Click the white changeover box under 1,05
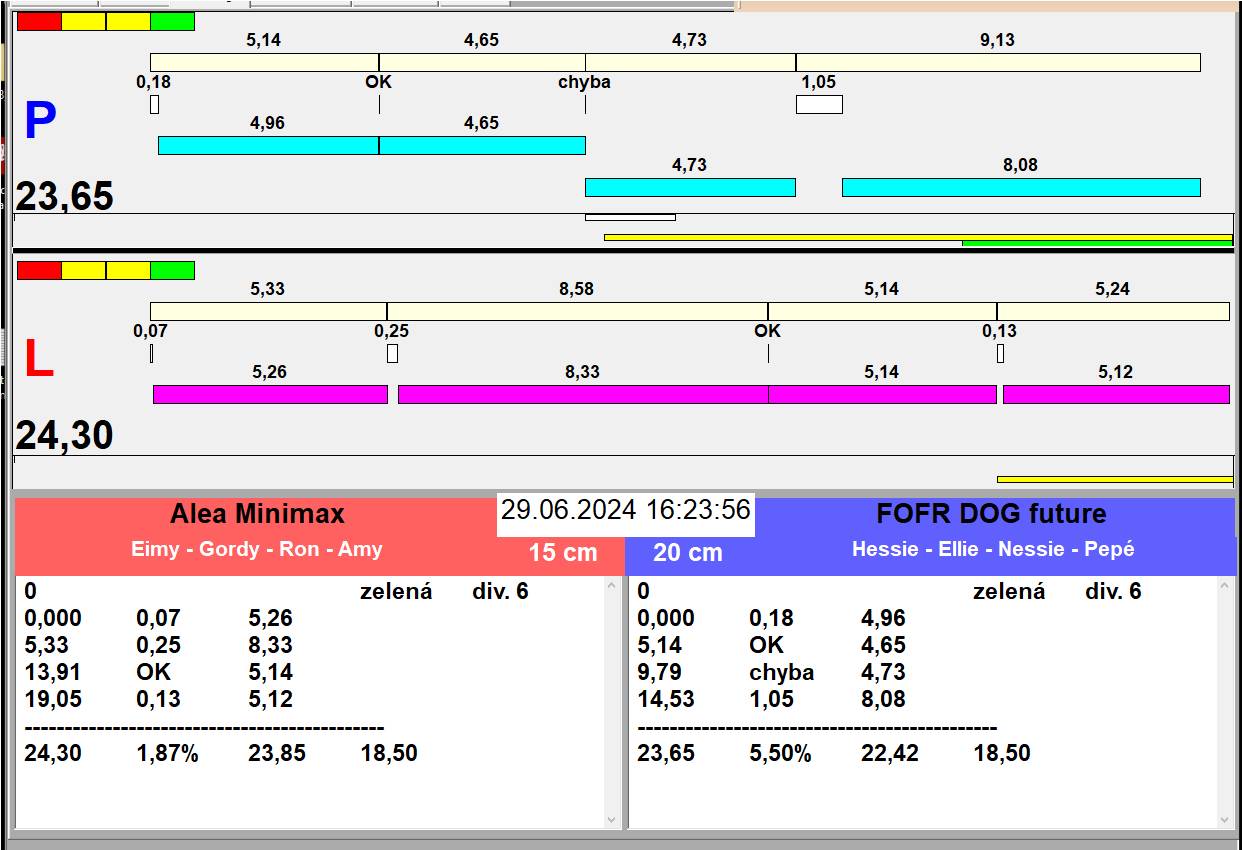Image resolution: width=1242 pixels, height=850 pixels. click(819, 104)
